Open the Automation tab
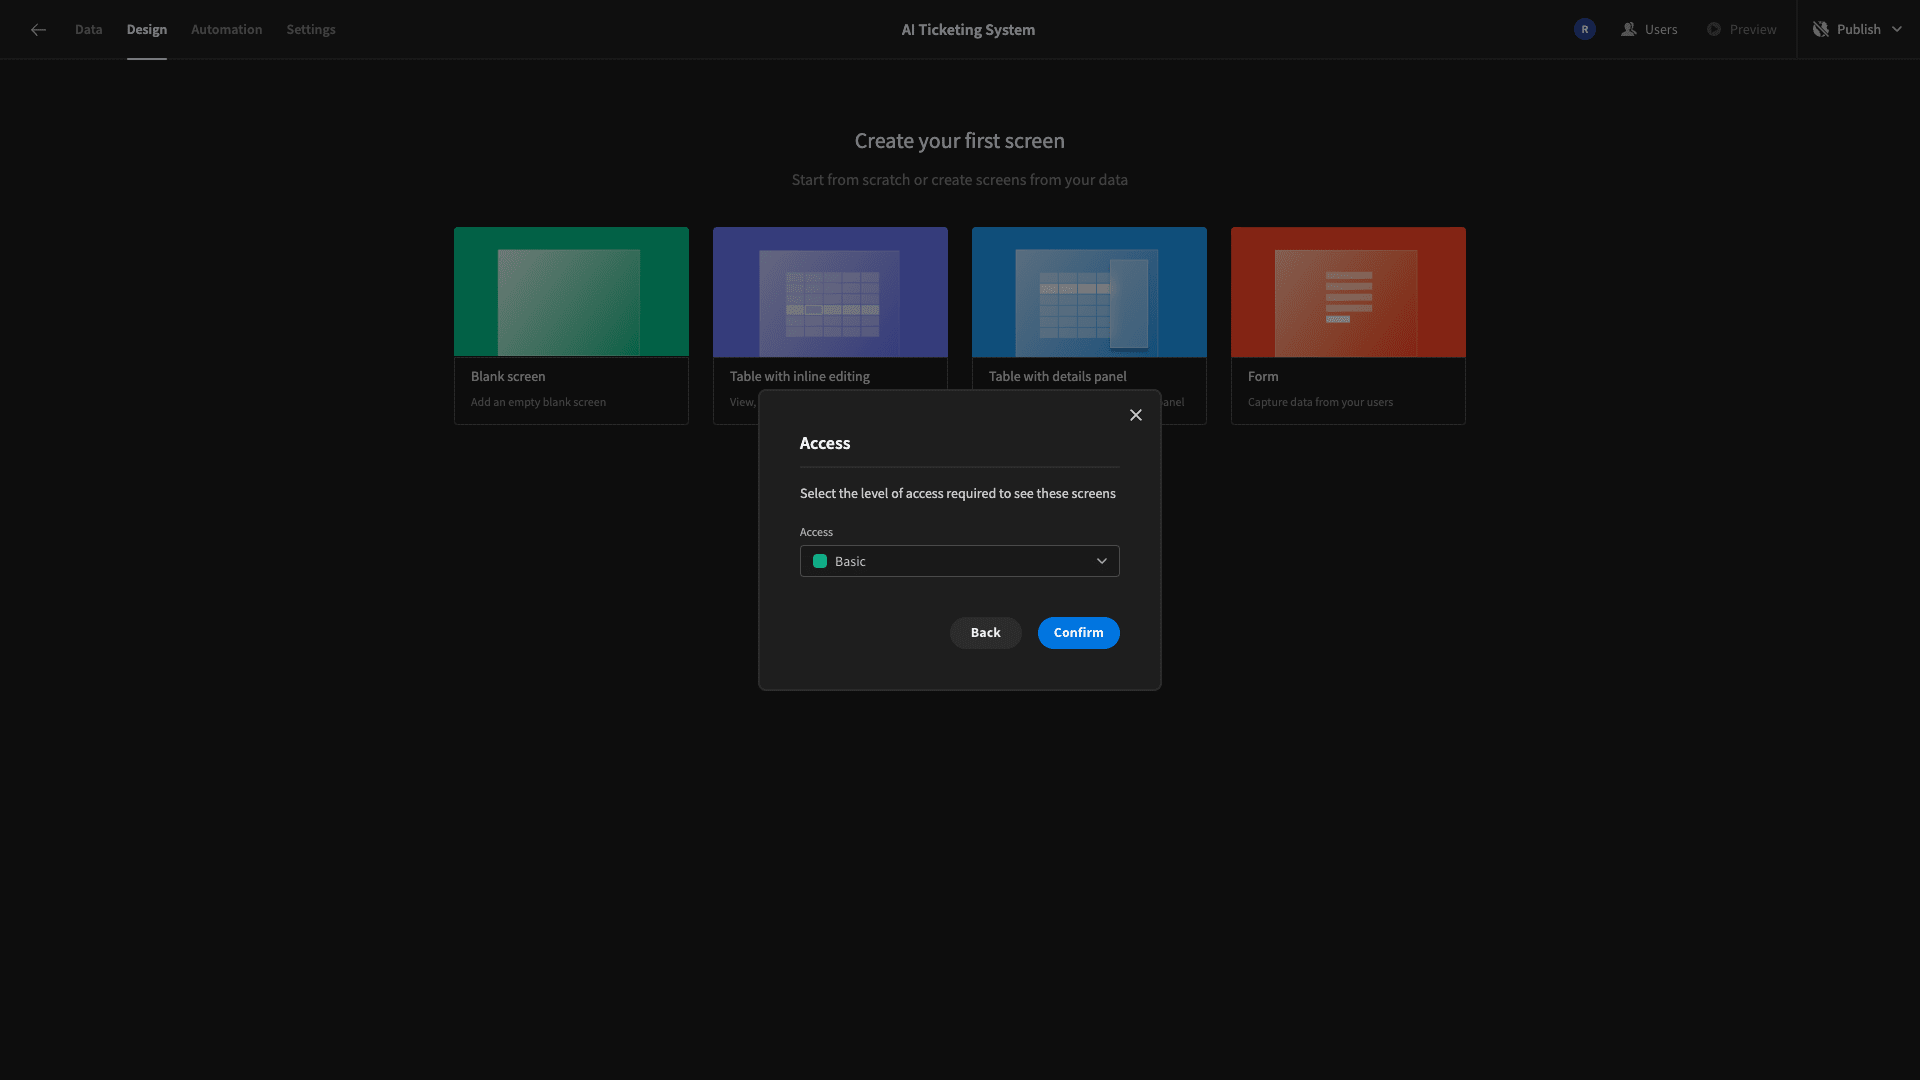This screenshot has width=1920, height=1080. coord(226,30)
